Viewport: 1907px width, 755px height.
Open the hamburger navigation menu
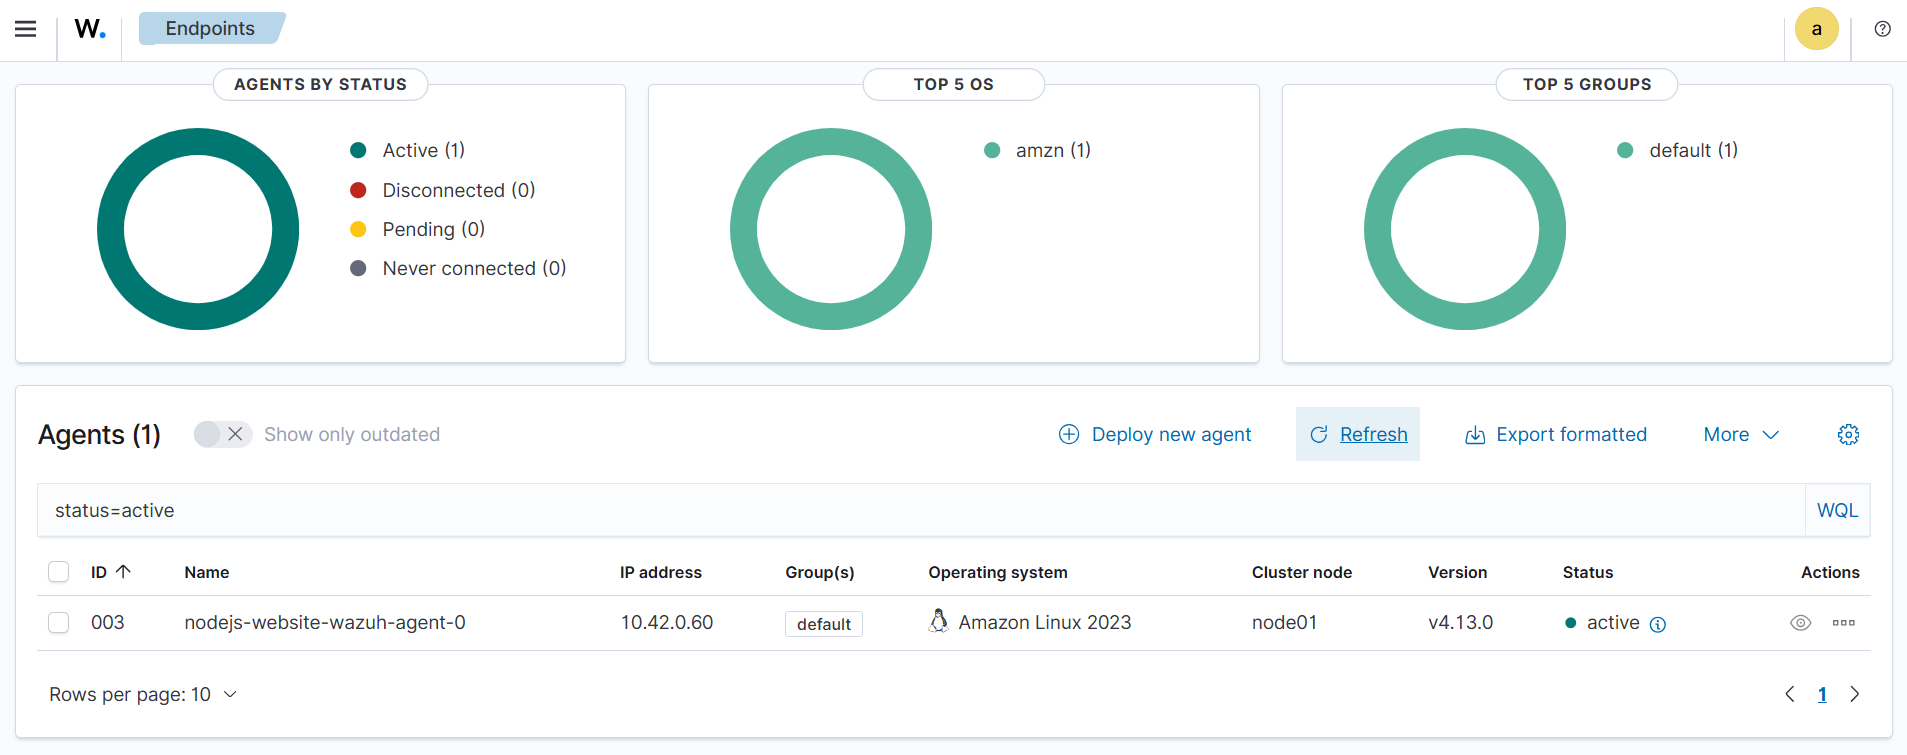point(26,29)
